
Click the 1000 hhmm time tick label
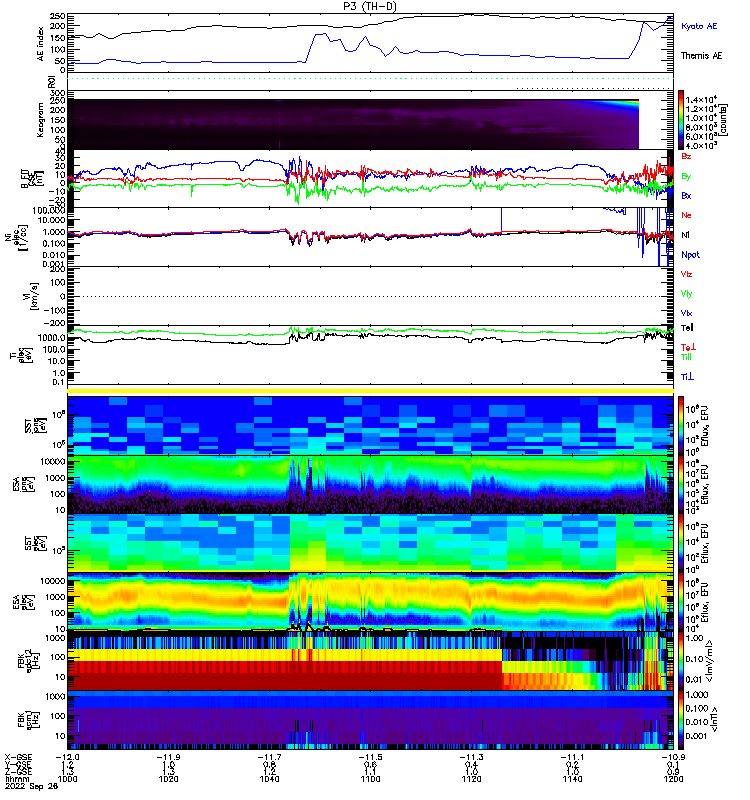click(x=67, y=779)
